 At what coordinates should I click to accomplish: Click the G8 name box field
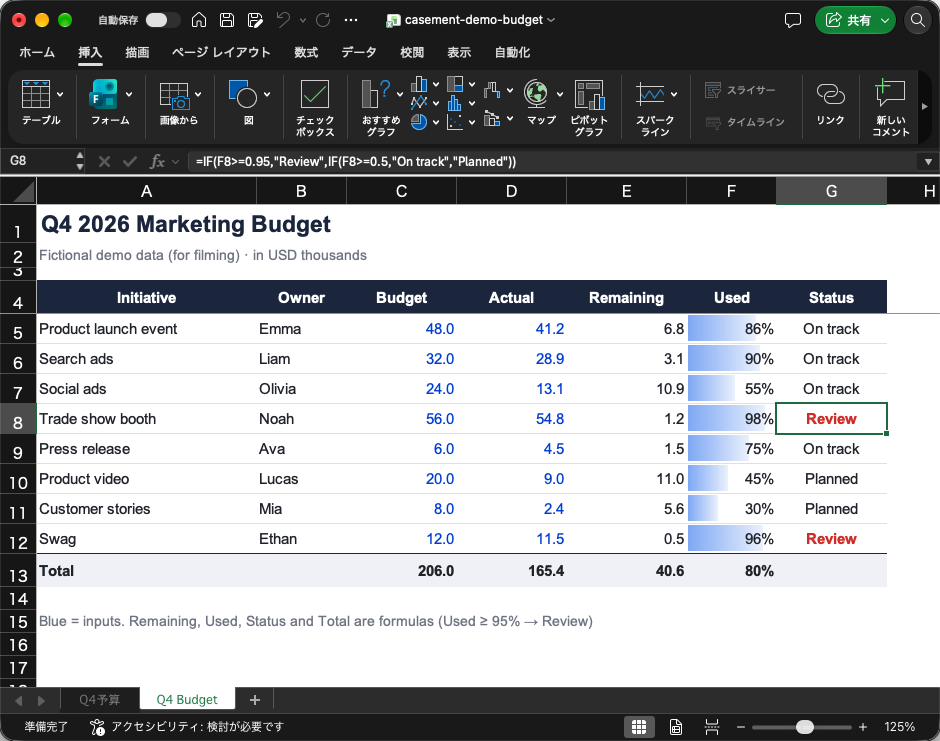tap(39, 161)
